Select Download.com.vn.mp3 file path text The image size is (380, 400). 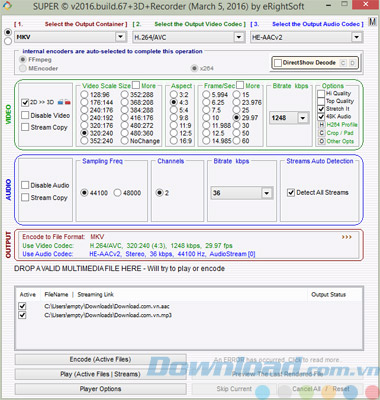[108, 315]
